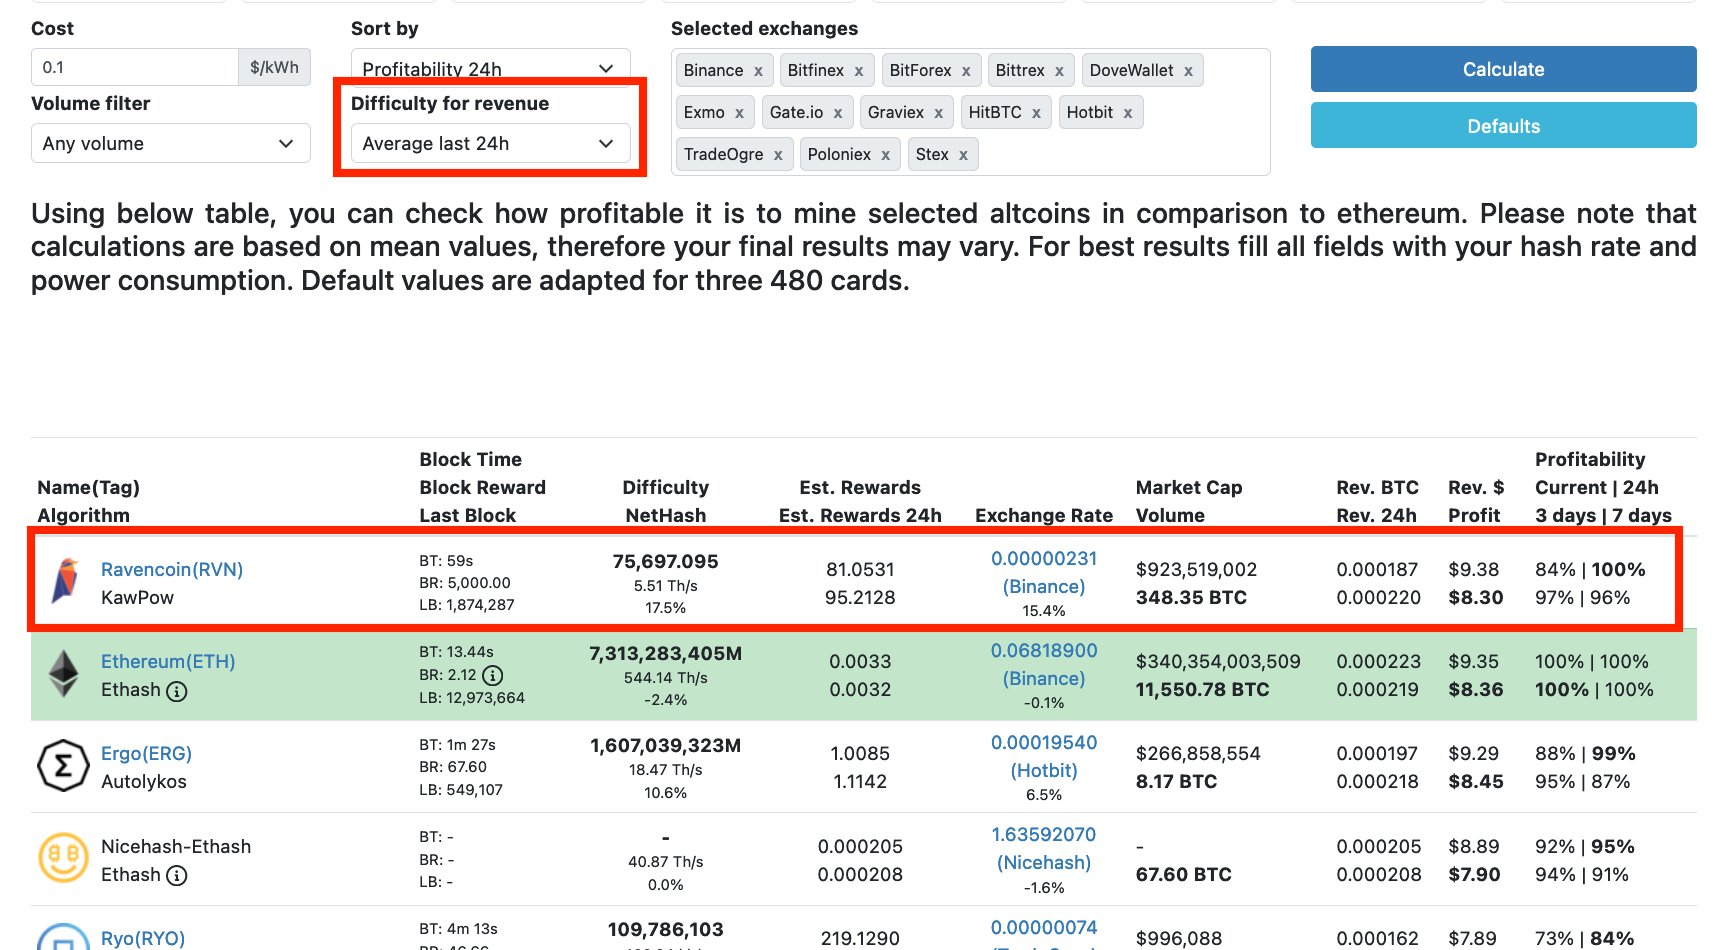Click info icon next to Ethereum block reward

(493, 675)
